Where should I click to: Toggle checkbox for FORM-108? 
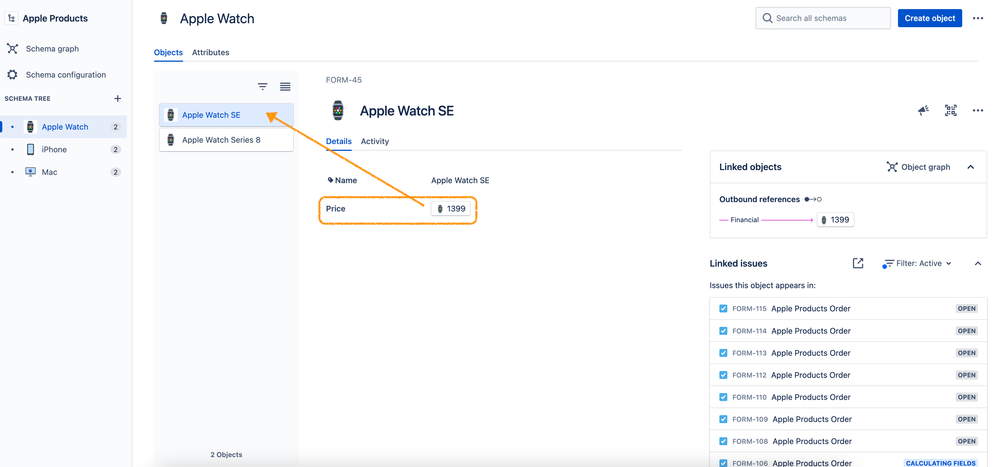coord(723,442)
